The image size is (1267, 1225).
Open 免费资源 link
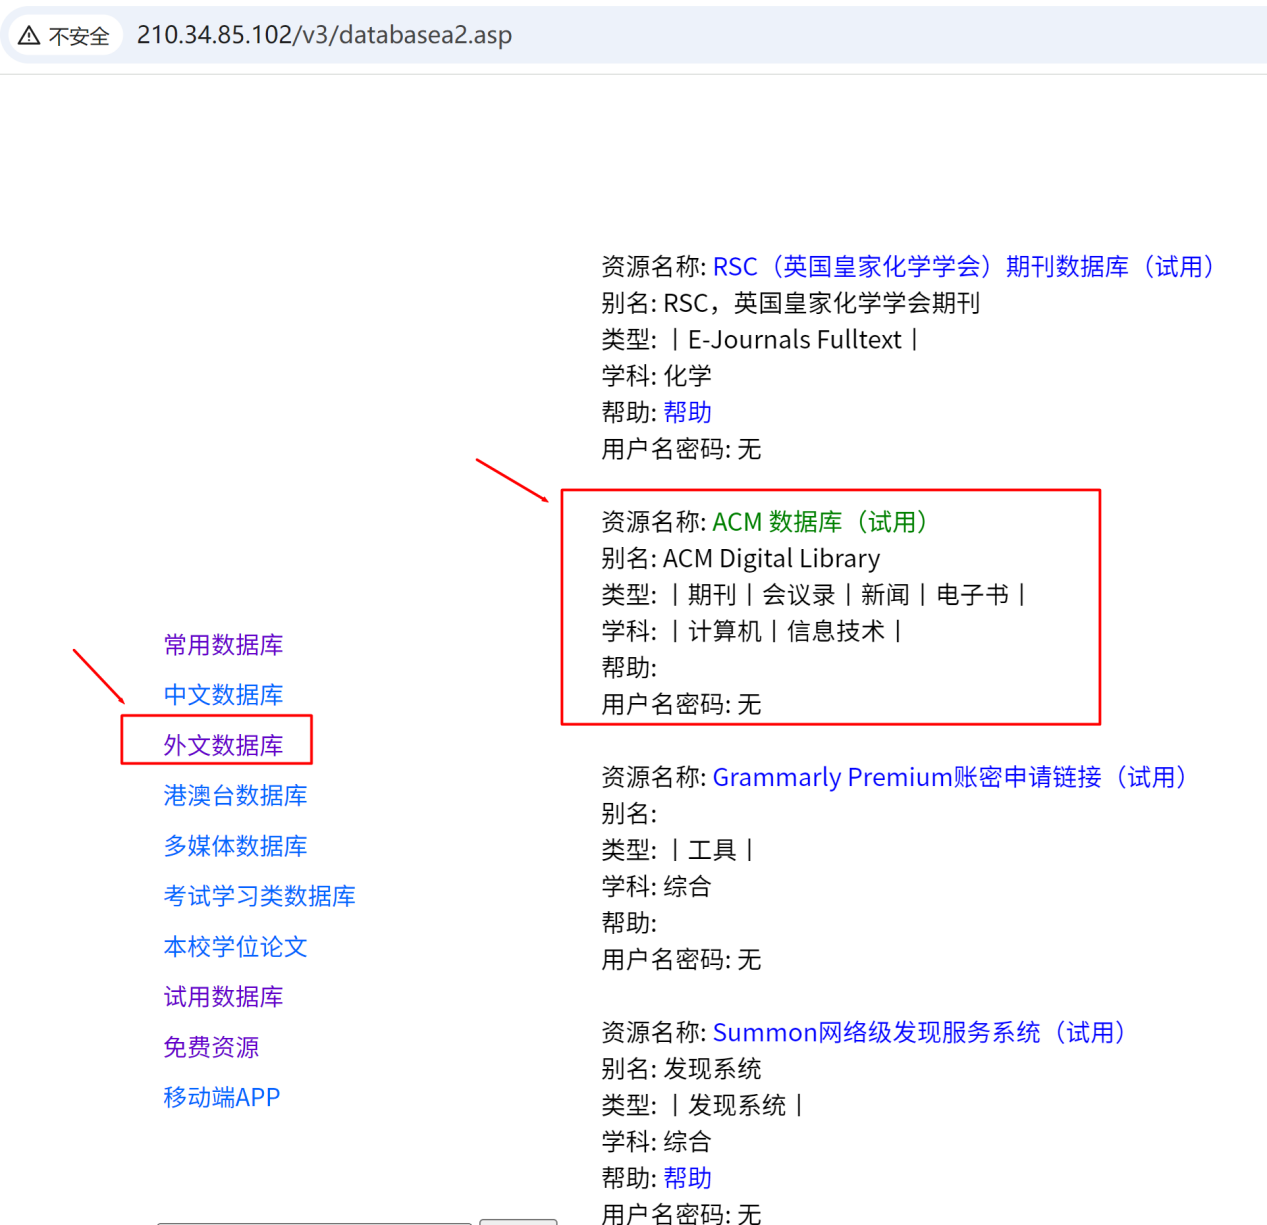pos(211,1047)
